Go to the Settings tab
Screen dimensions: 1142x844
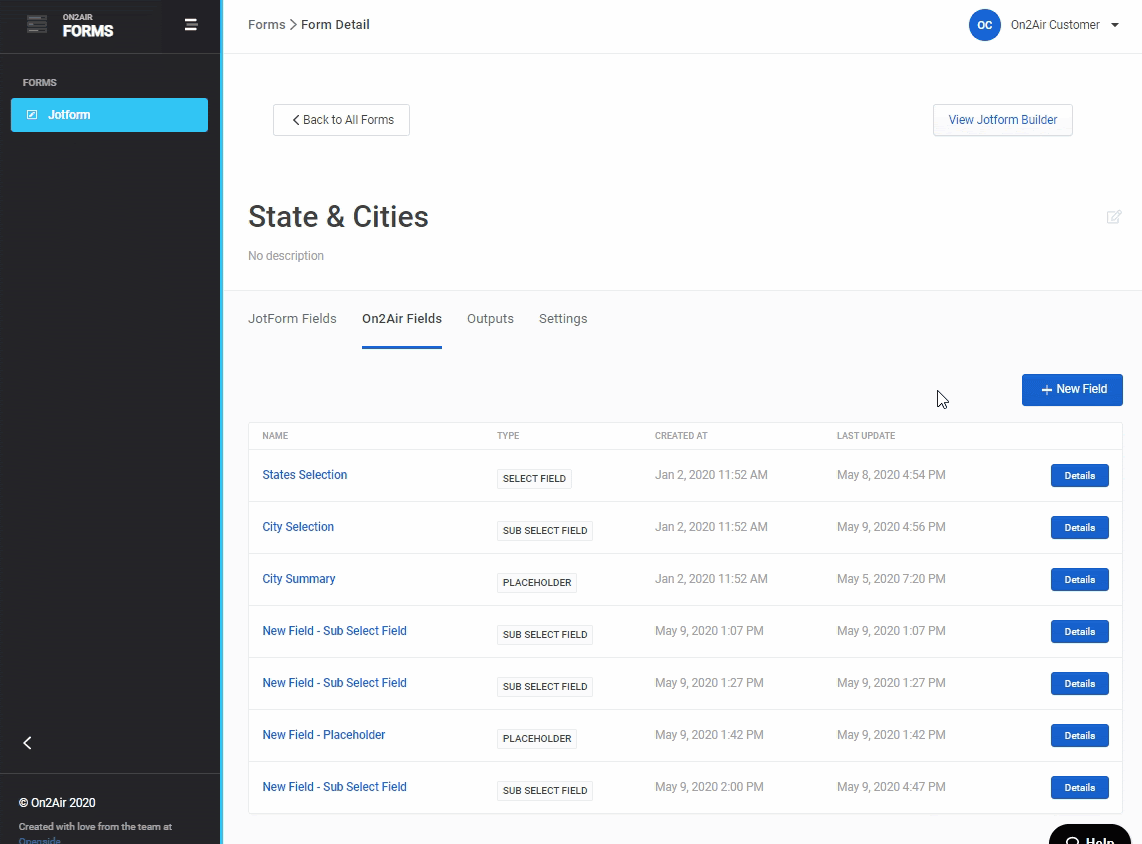563,319
